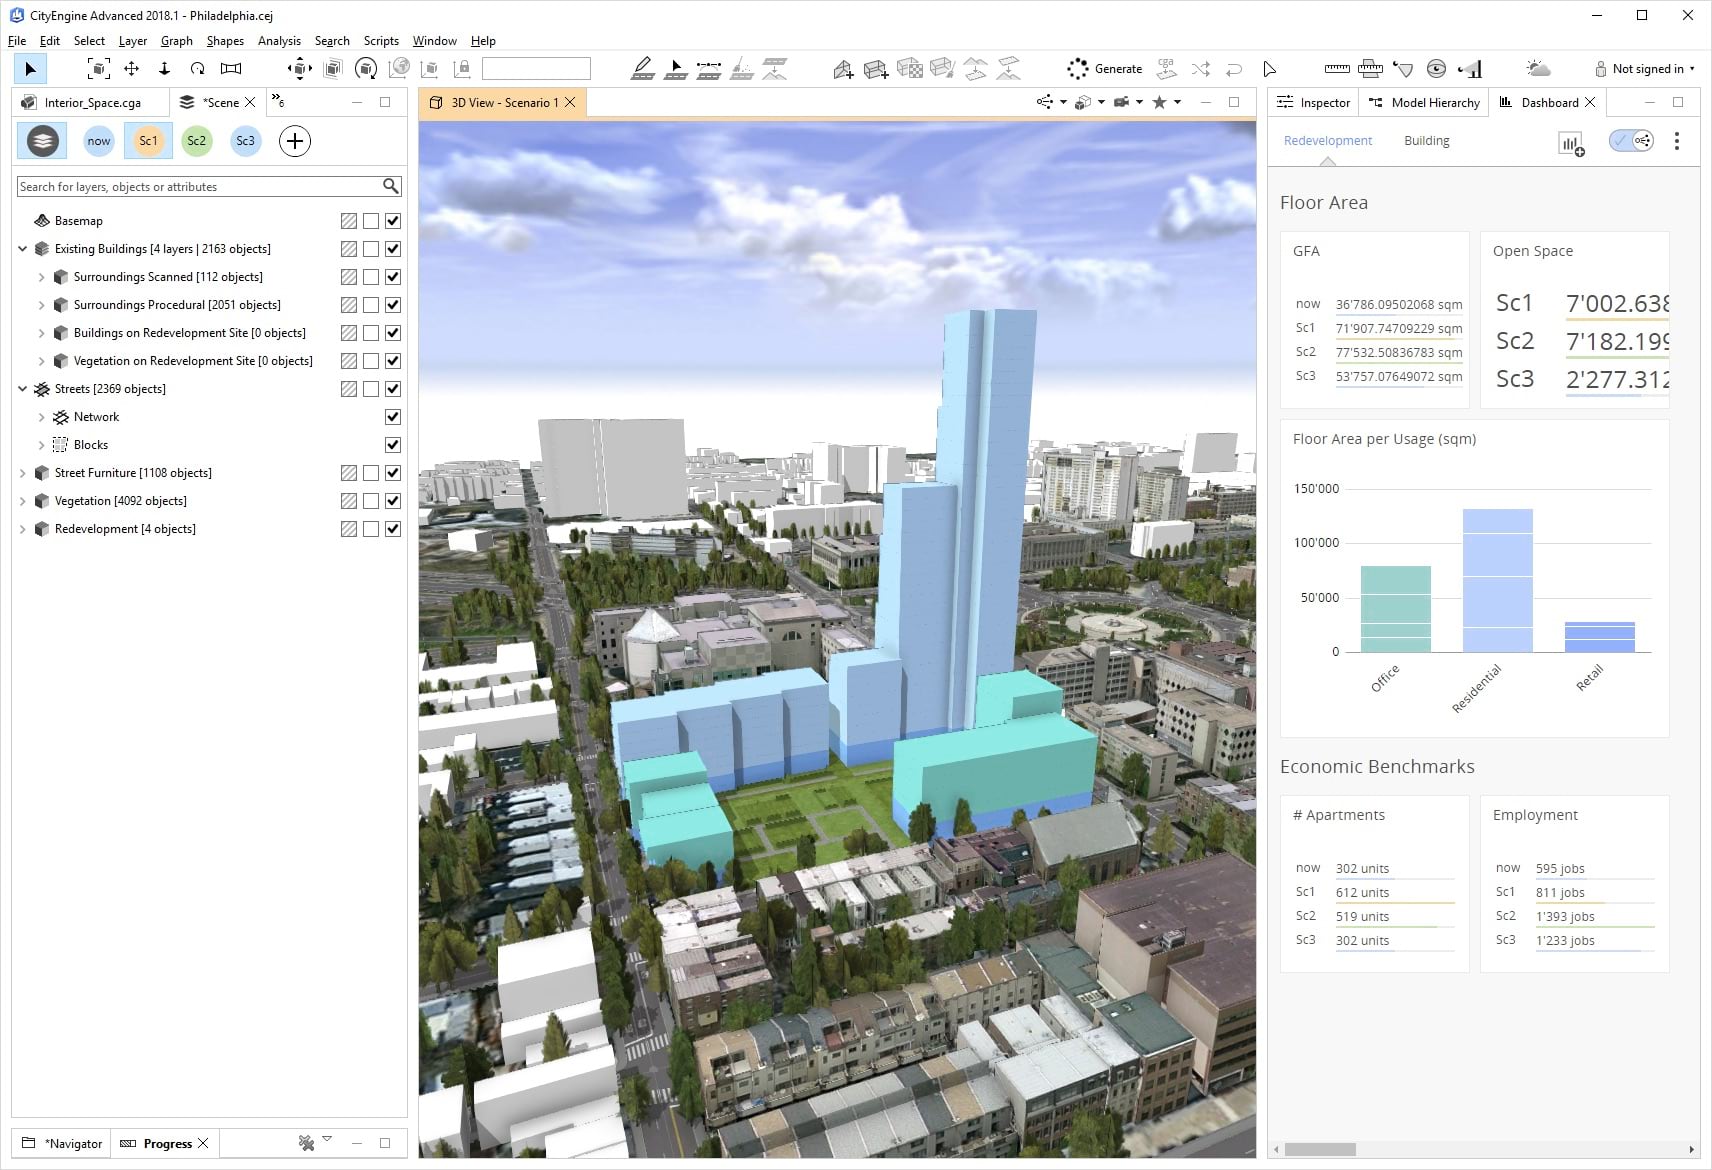
Task: Collapse the Existing Buildings layer group
Action: (23, 249)
